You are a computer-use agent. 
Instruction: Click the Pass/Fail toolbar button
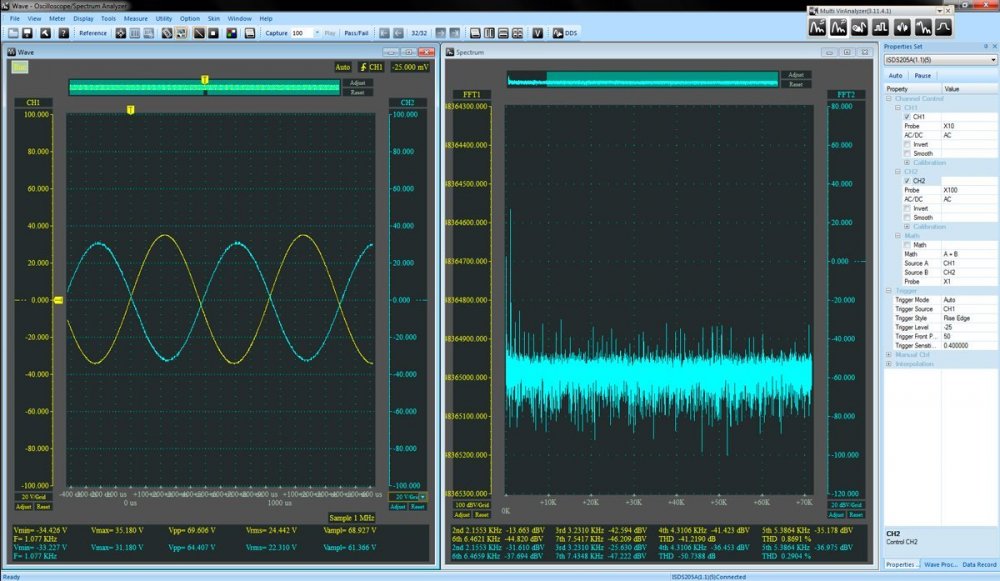[x=356, y=33]
